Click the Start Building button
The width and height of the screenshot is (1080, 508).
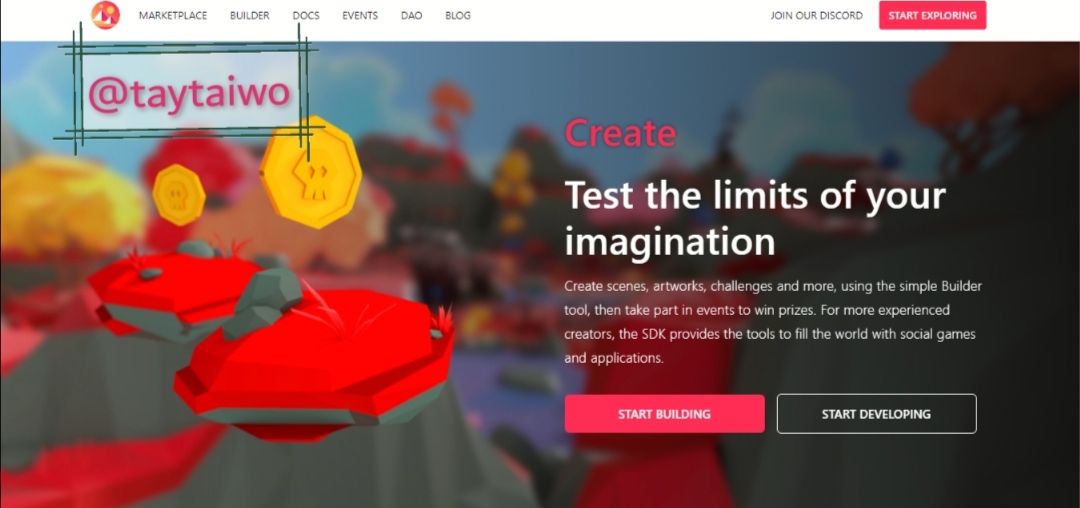[664, 414]
